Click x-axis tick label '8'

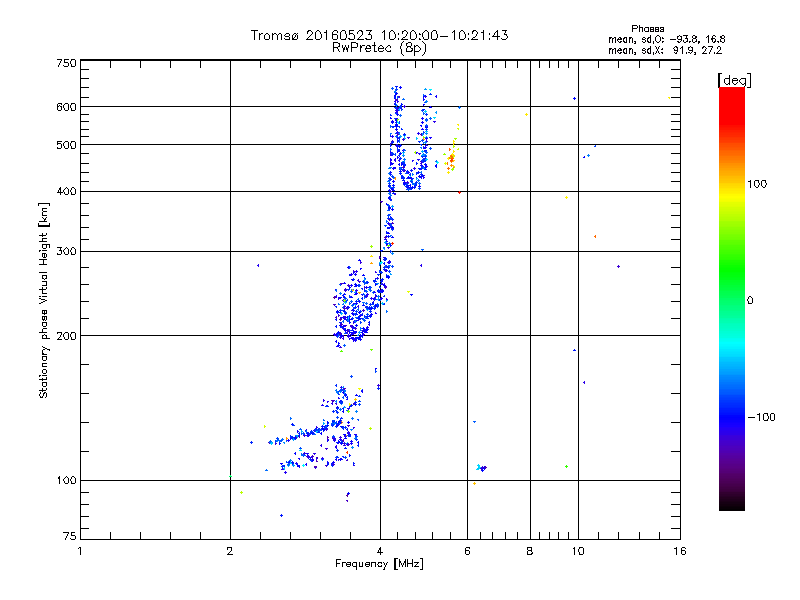tap(530, 551)
